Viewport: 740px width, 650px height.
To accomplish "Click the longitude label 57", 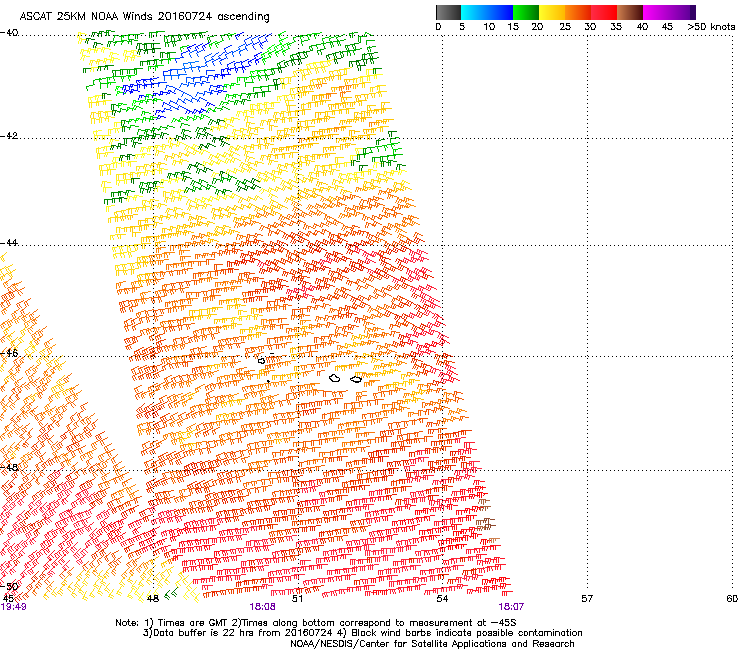I will click(x=587, y=599).
